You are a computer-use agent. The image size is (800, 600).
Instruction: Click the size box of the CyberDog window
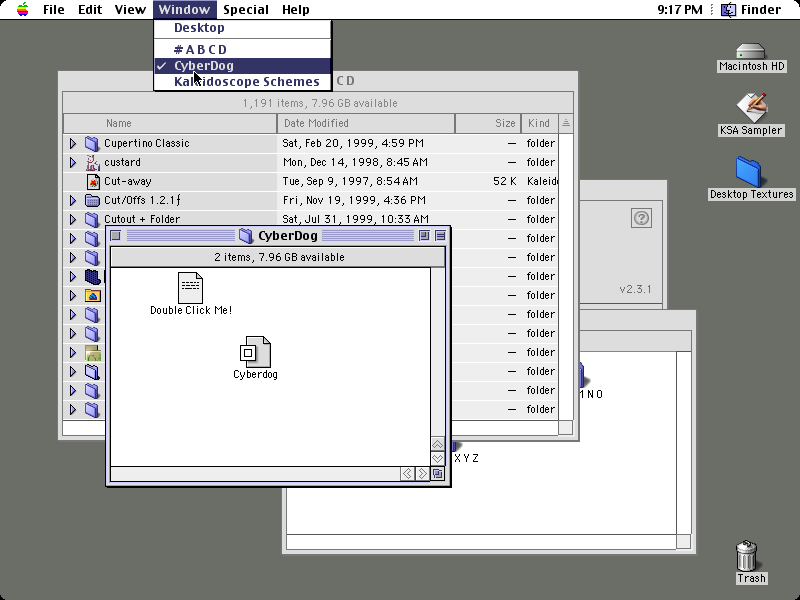438,474
